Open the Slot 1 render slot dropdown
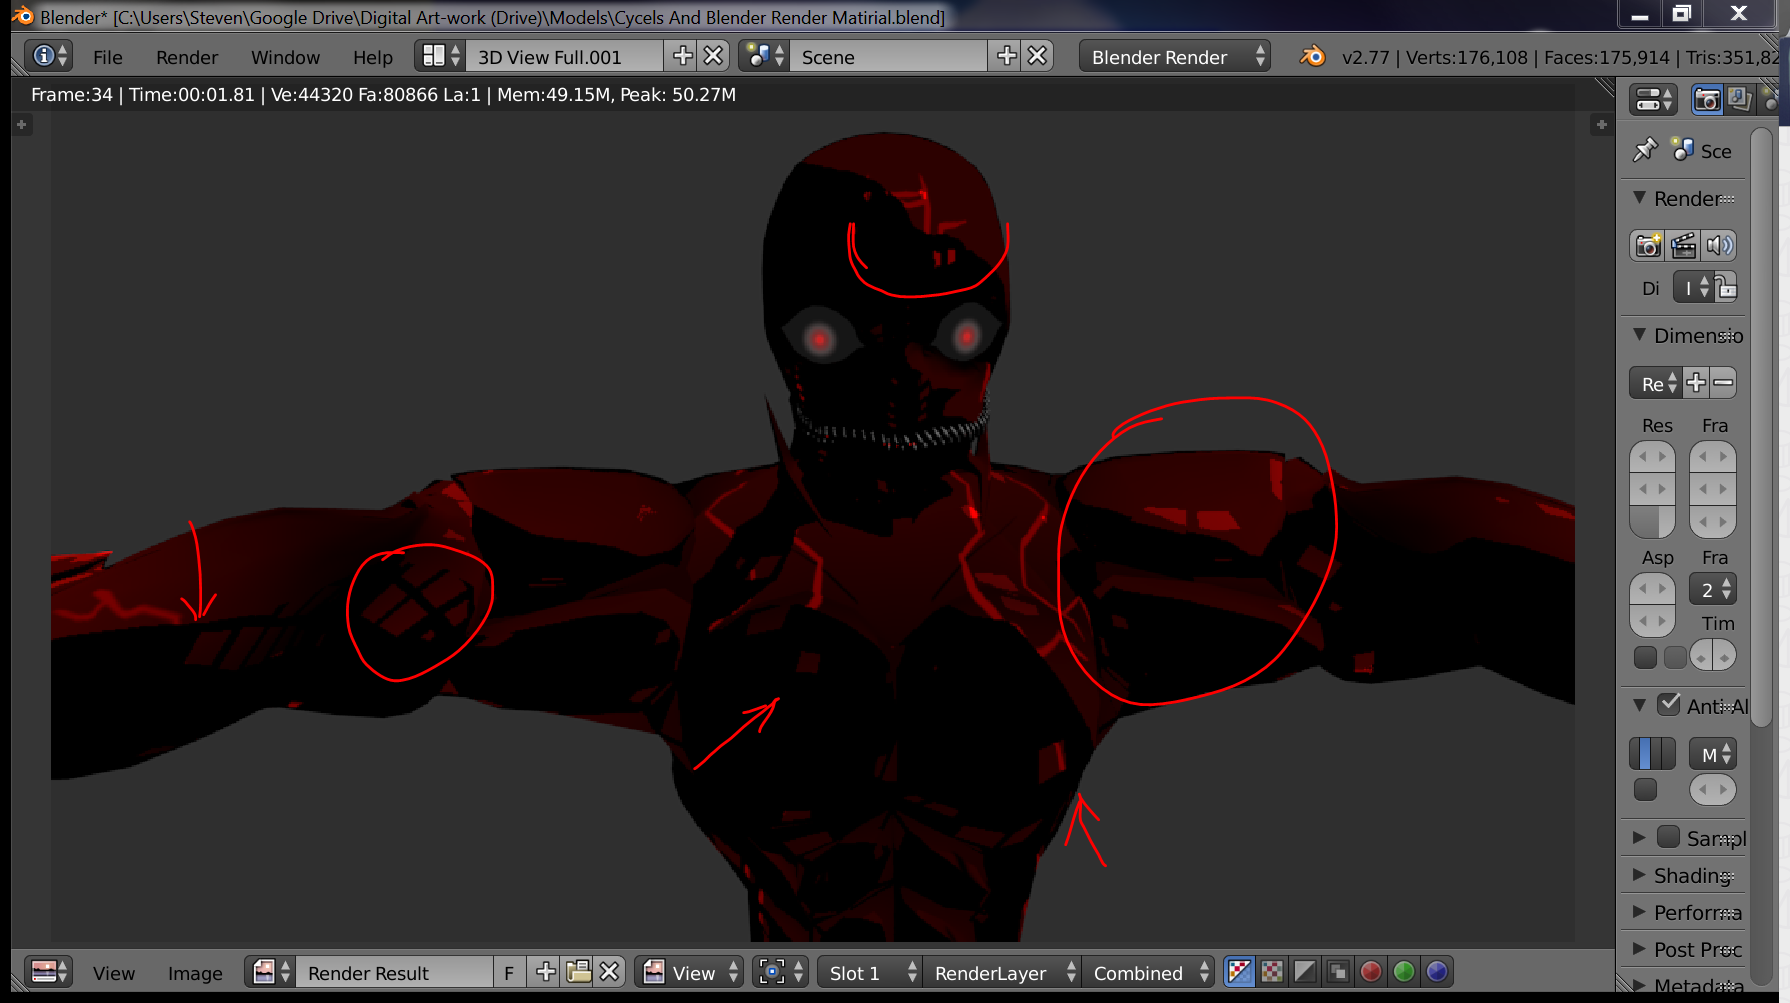Screen dimensions: 1790x1003 pyautogui.click(x=870, y=972)
